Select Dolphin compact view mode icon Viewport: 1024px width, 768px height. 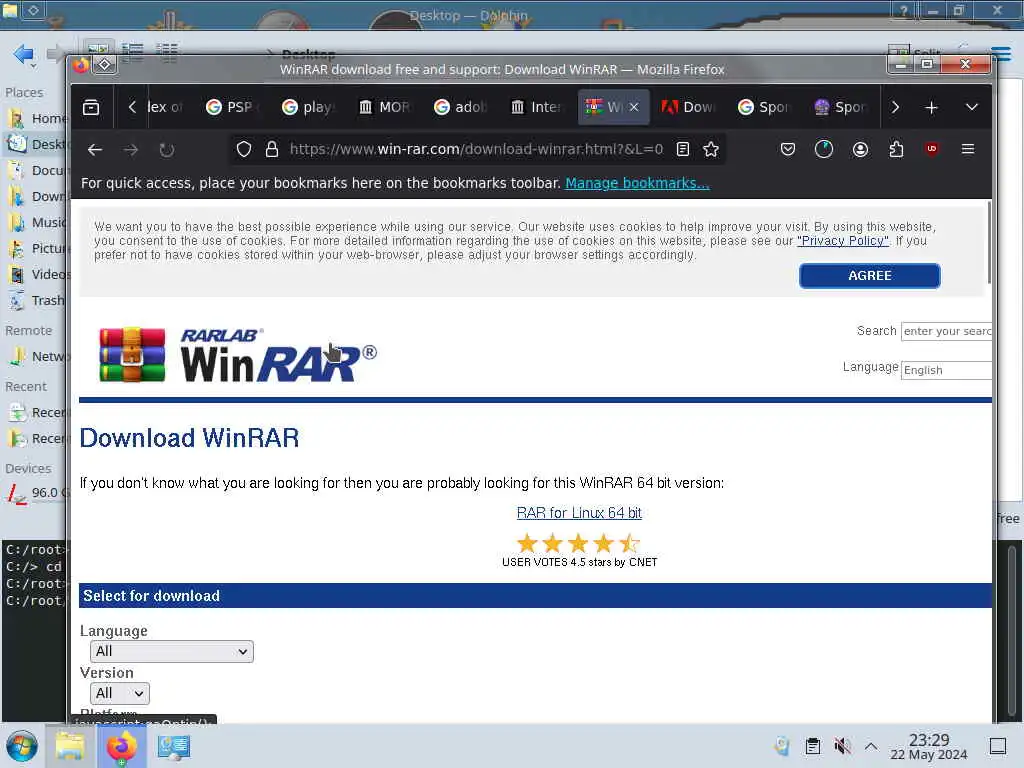(x=133, y=52)
